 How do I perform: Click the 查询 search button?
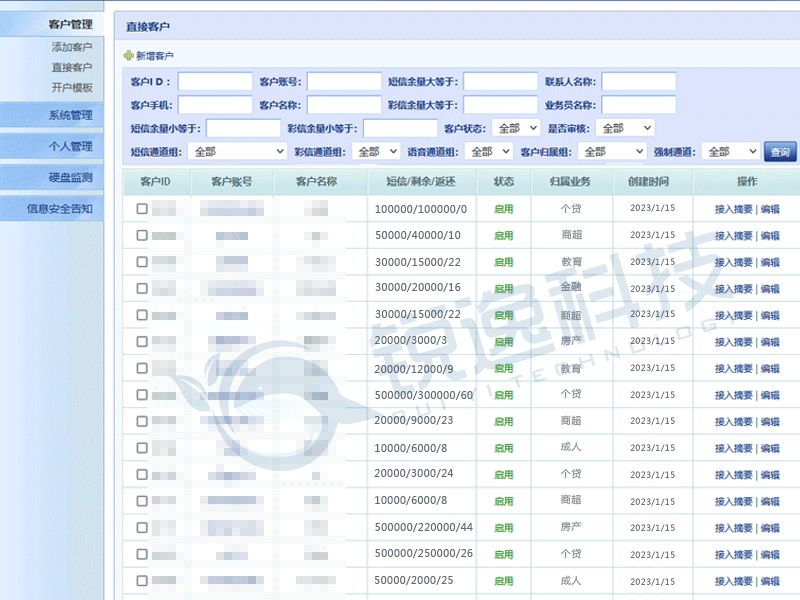780,152
